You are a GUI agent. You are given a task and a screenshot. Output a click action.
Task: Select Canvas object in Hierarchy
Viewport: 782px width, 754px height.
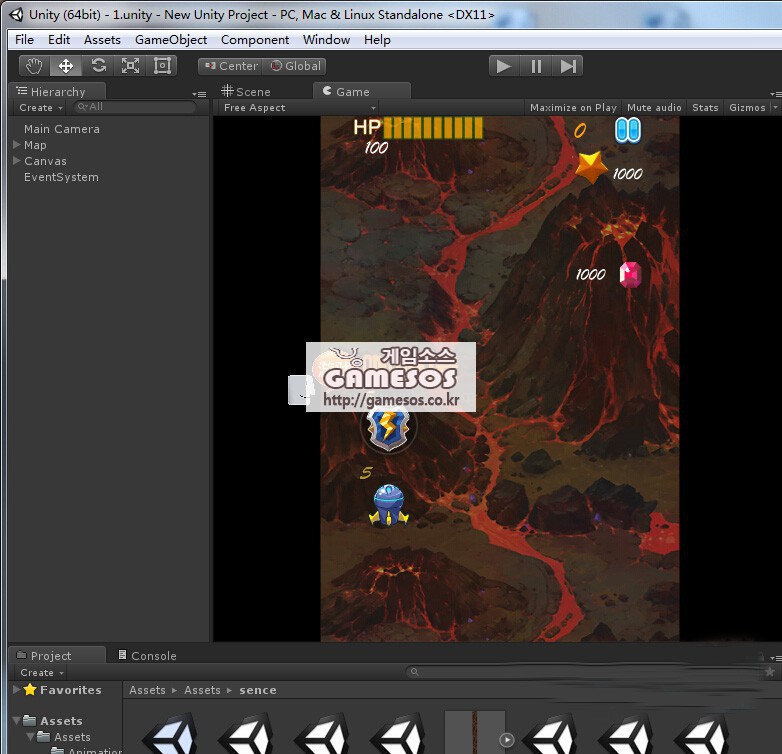click(x=45, y=161)
